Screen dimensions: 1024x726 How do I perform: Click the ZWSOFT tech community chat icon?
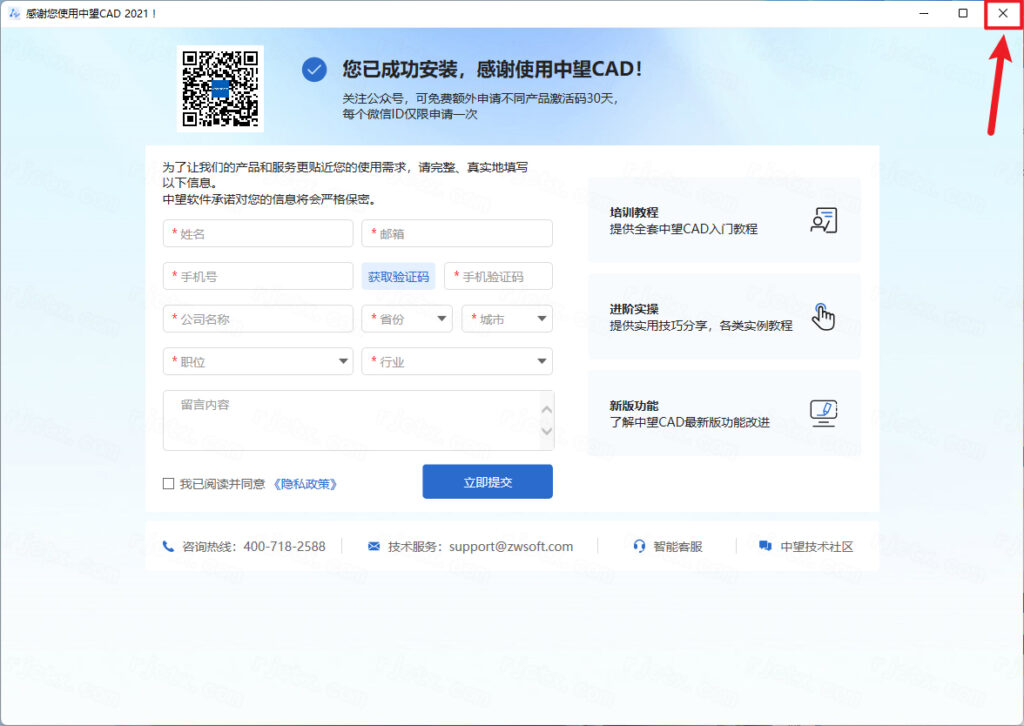[765, 546]
